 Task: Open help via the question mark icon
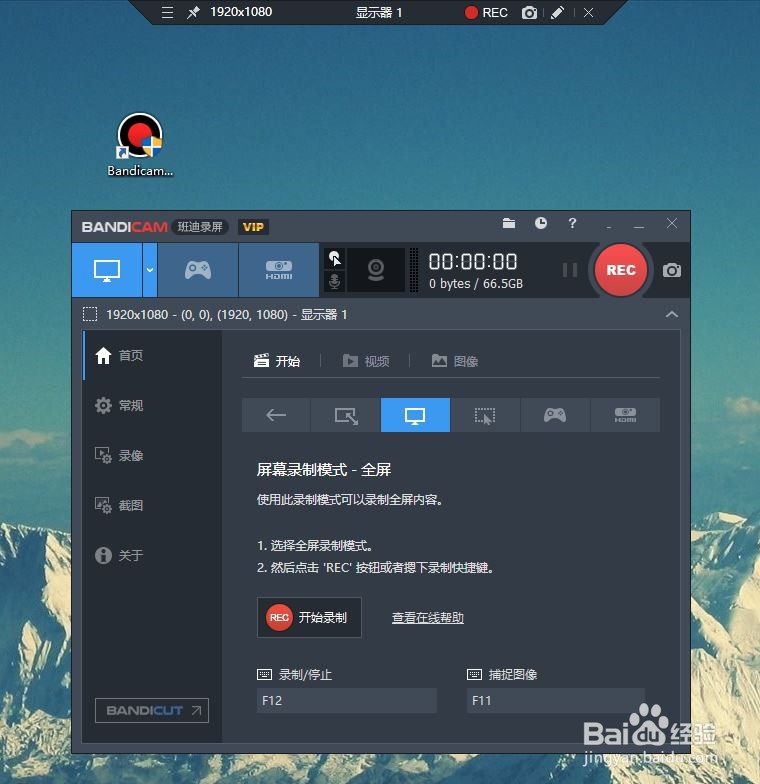572,223
